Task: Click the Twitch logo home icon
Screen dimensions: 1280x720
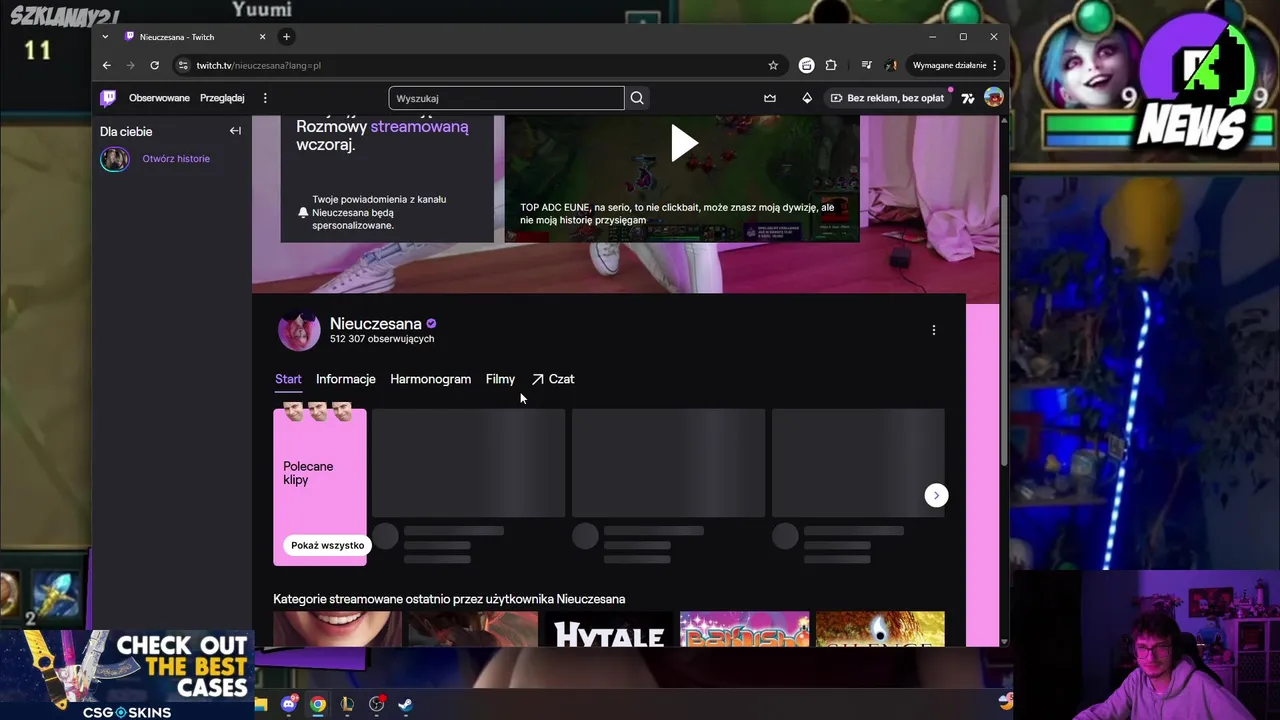Action: click(108, 98)
